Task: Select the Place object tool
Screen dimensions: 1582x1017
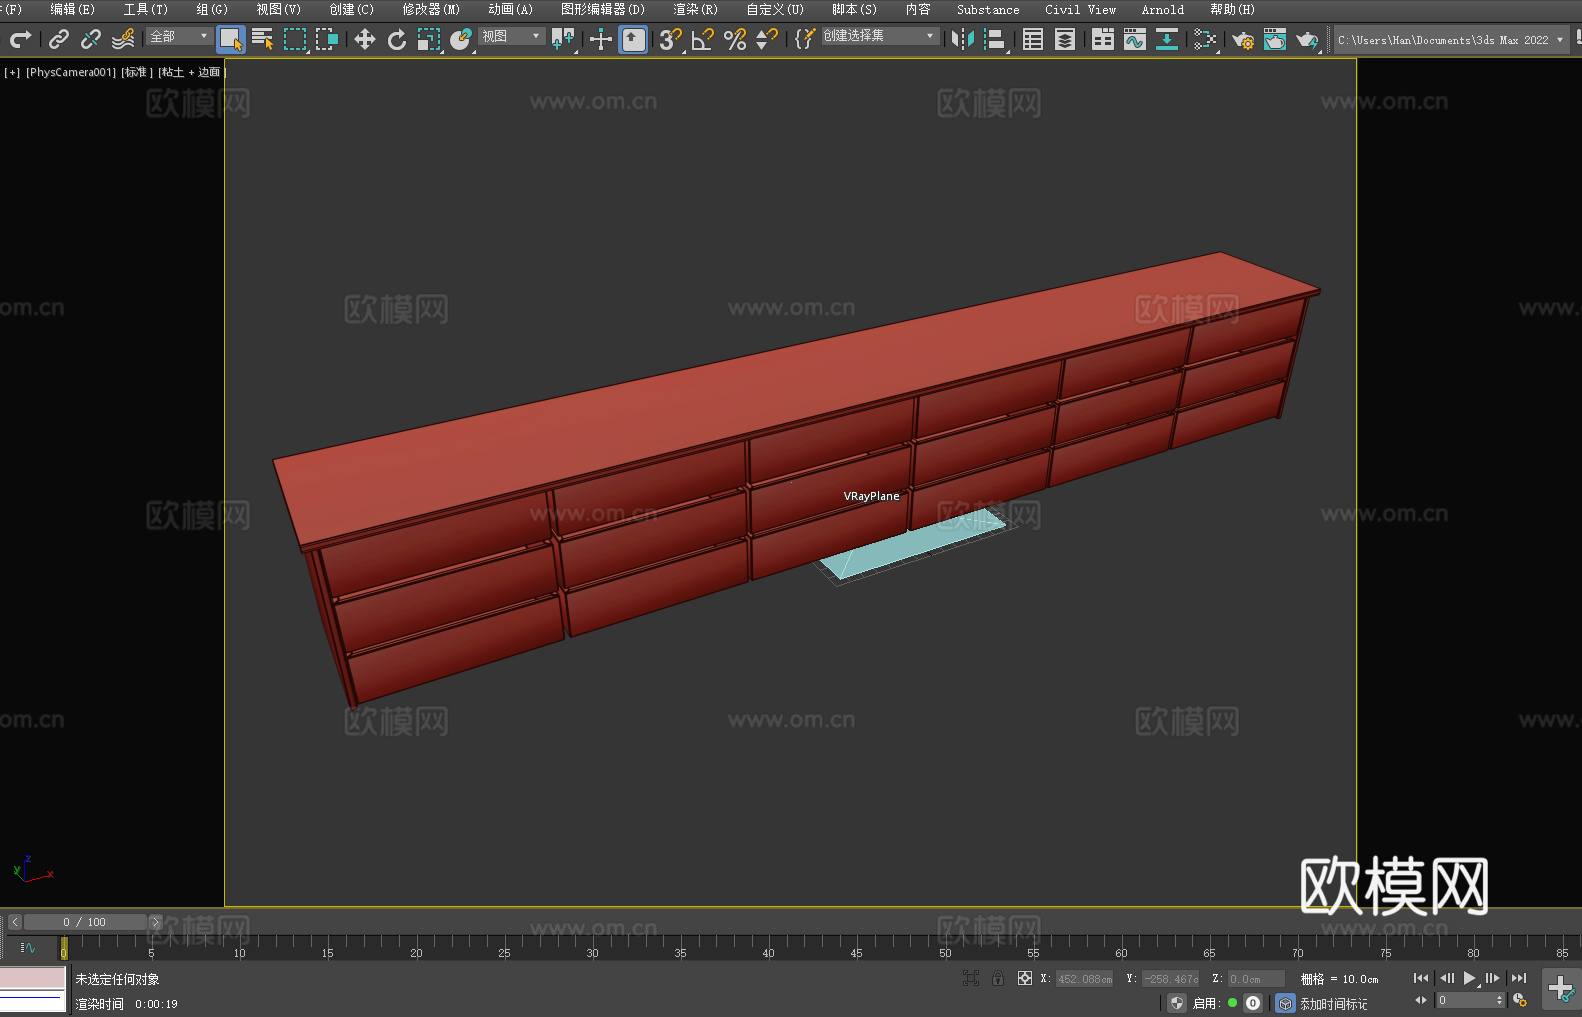Action: pos(461,39)
